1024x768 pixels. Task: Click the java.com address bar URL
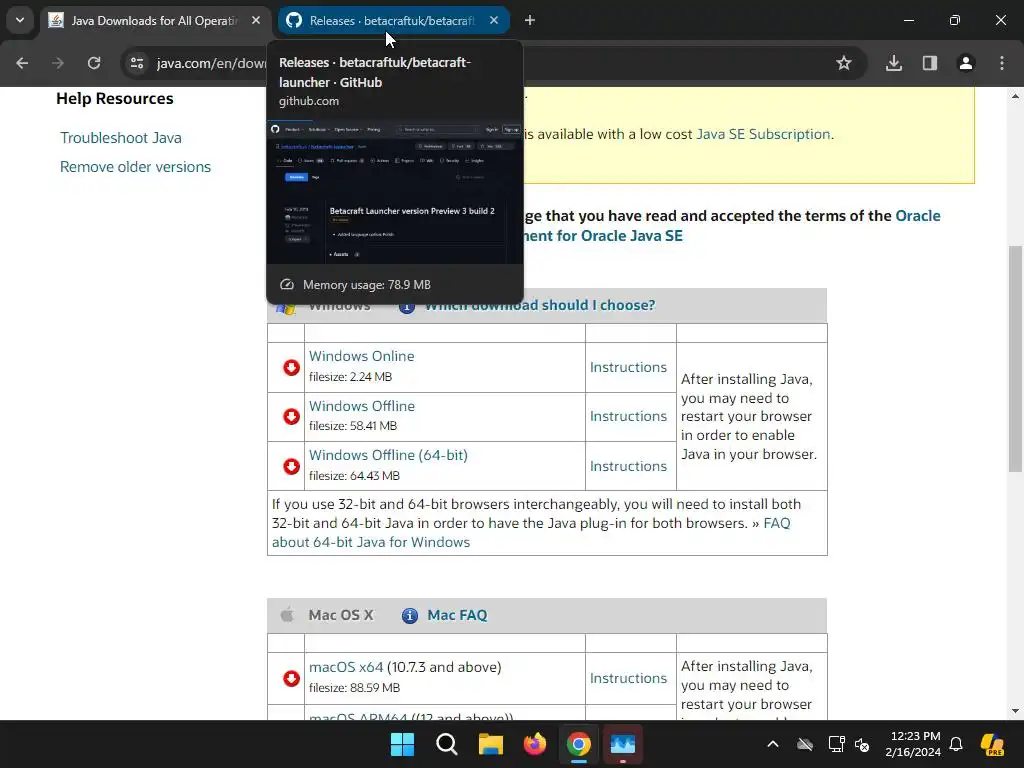click(210, 63)
